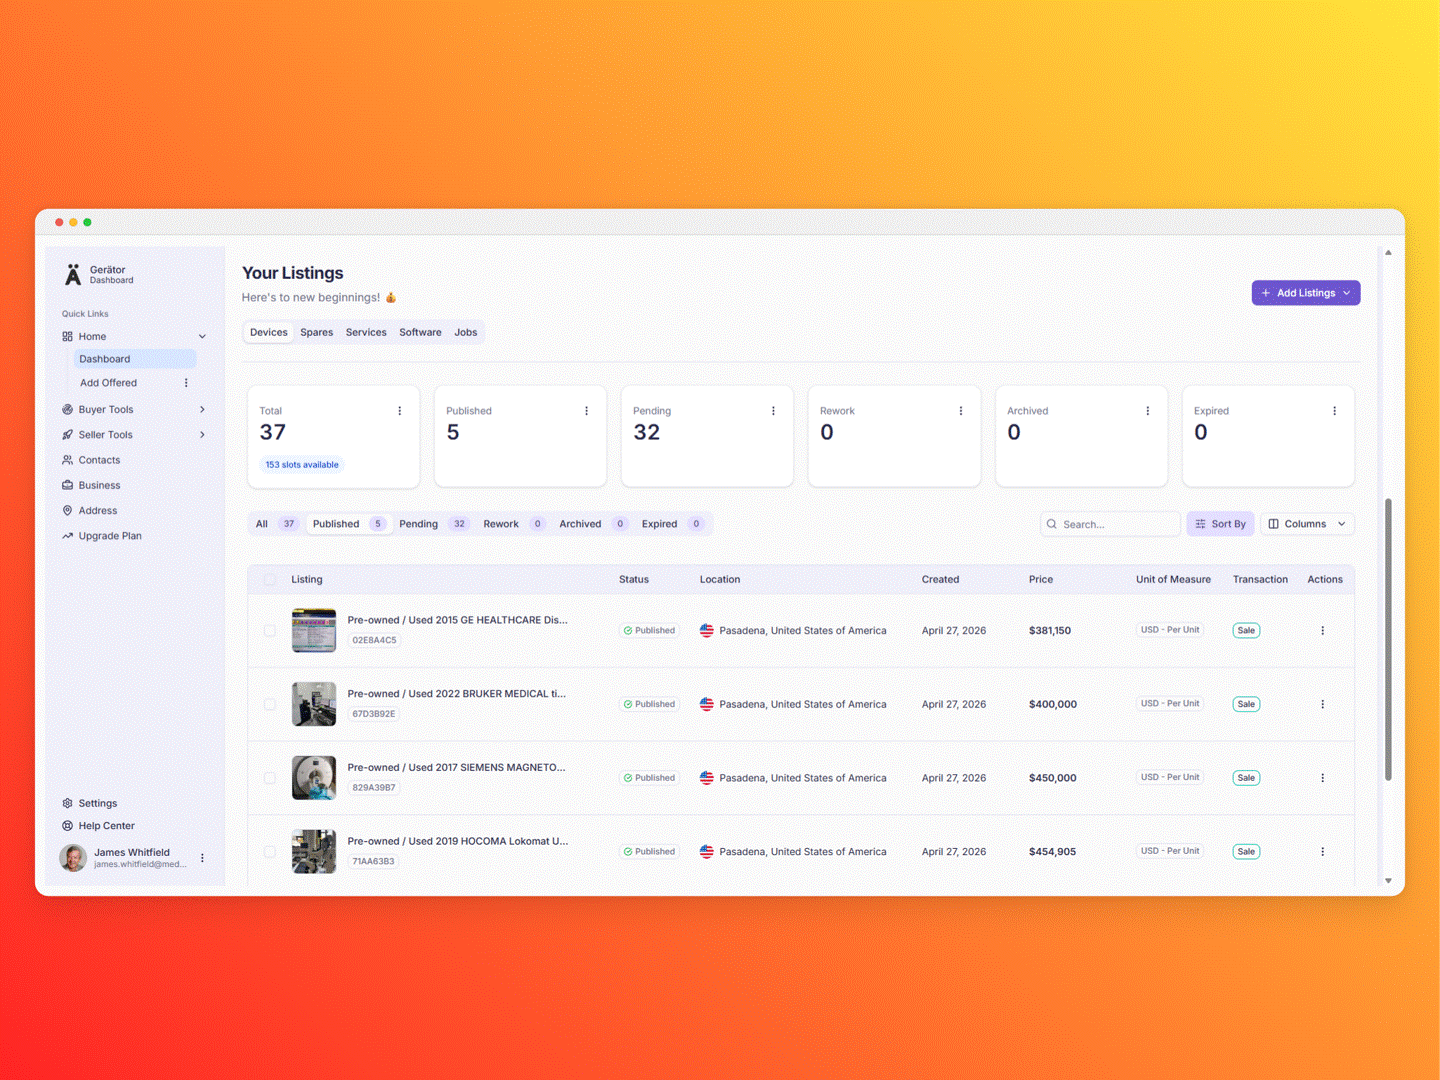Open the Pre-owned 2022 BRUKER MEDICAL listing title
This screenshot has height=1080, width=1440.
coord(457,694)
